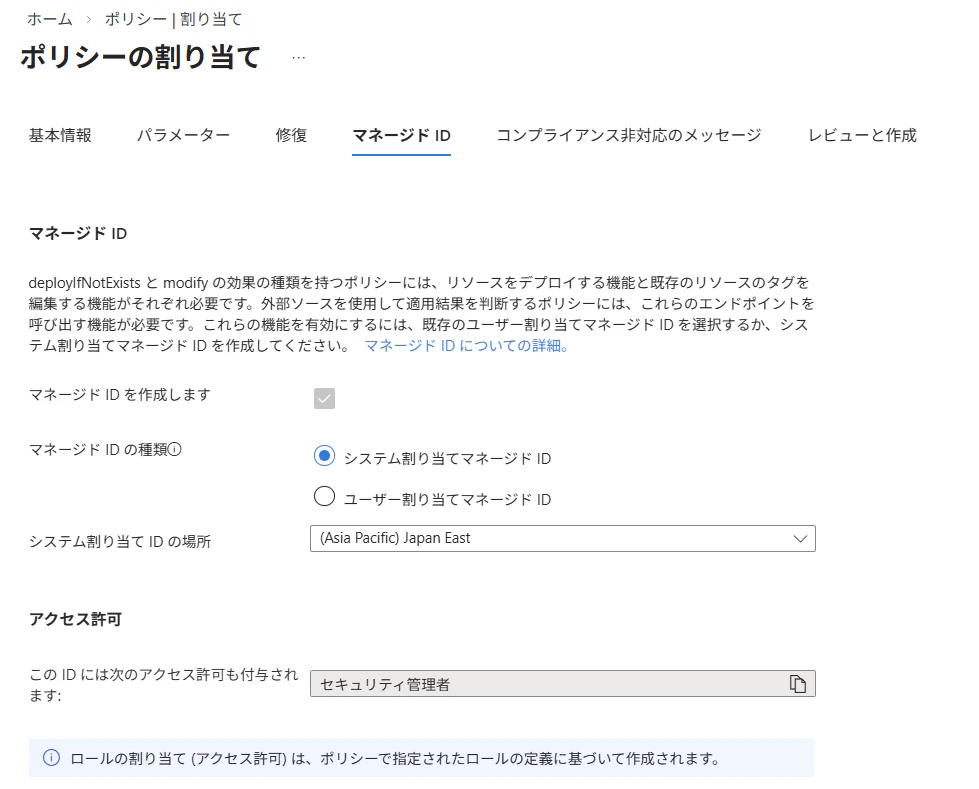
Task: Click the ロールの割り当て information message text
Action: 395,758
